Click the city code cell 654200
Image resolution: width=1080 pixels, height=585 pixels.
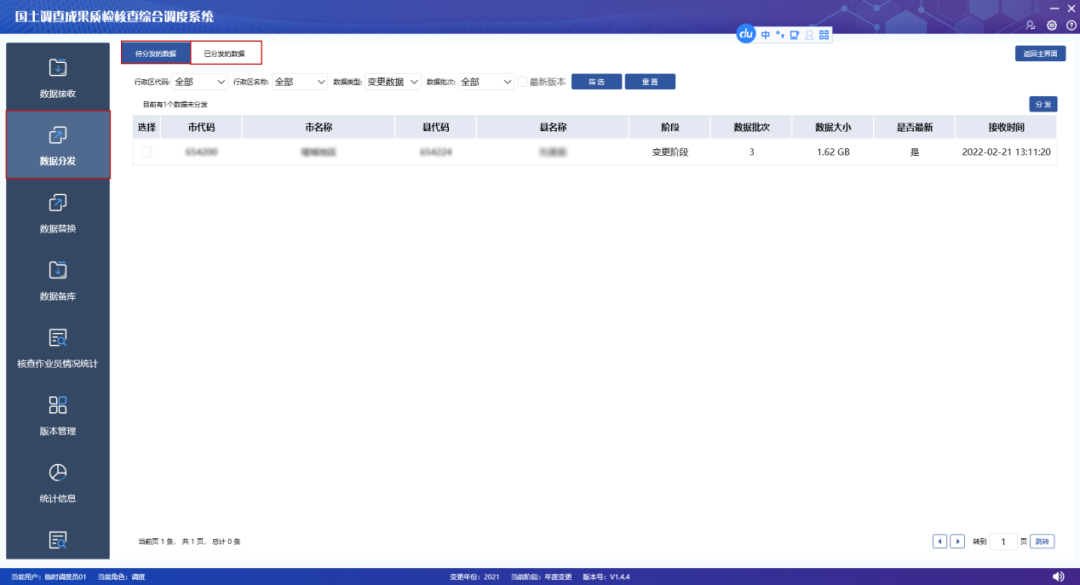201,152
